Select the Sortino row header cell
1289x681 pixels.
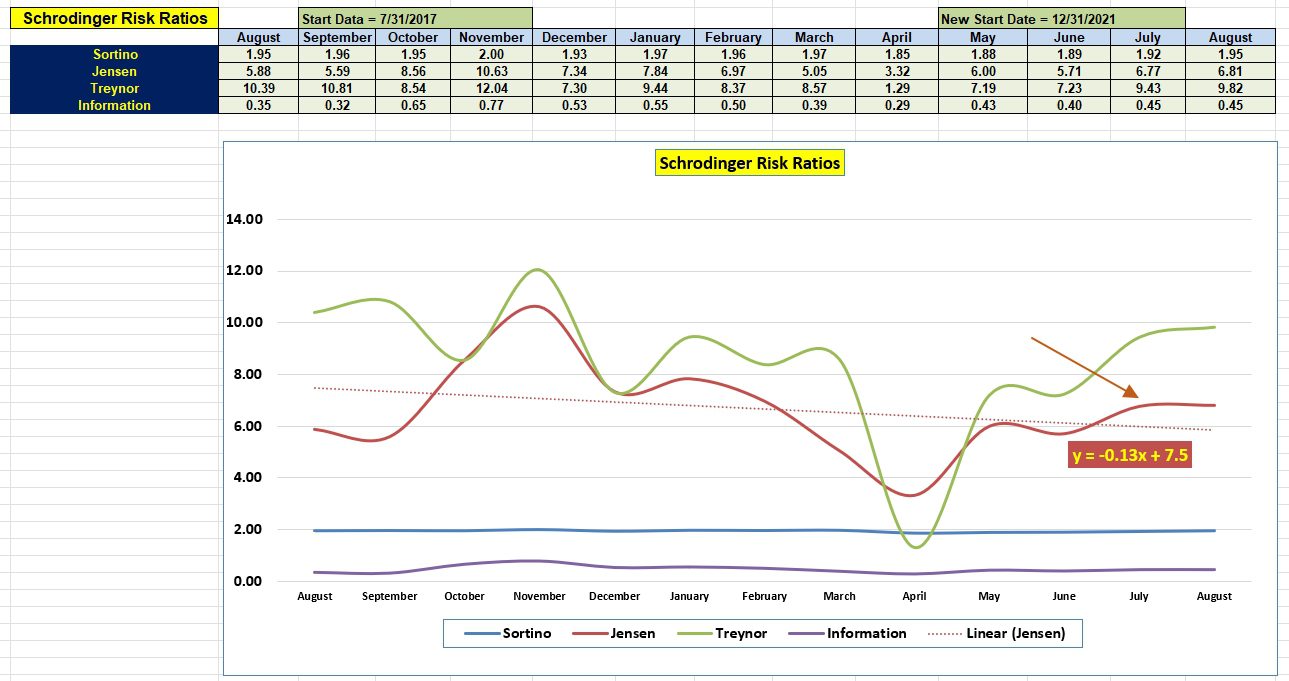(x=115, y=54)
